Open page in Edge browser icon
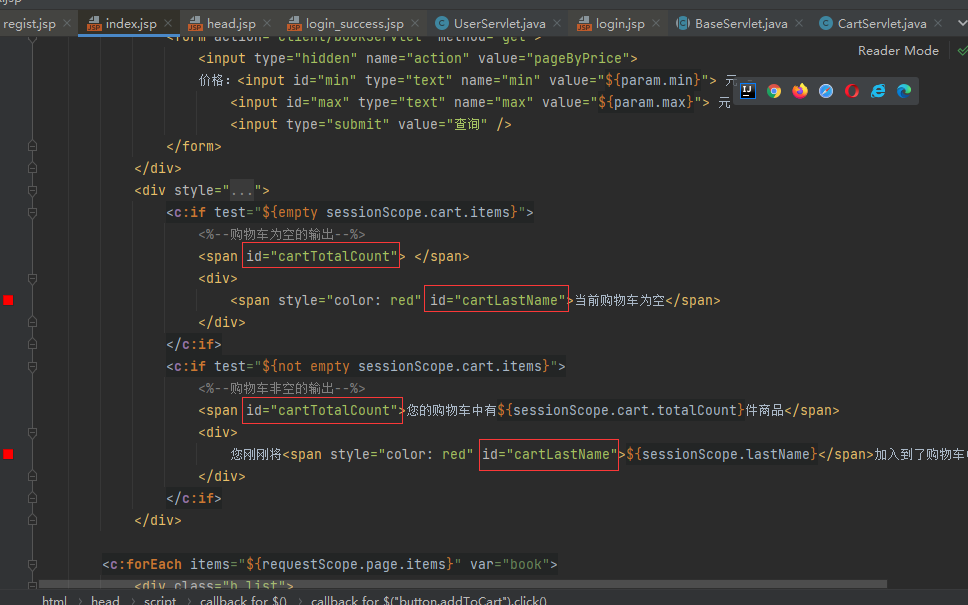This screenshot has width=968, height=605. [904, 91]
